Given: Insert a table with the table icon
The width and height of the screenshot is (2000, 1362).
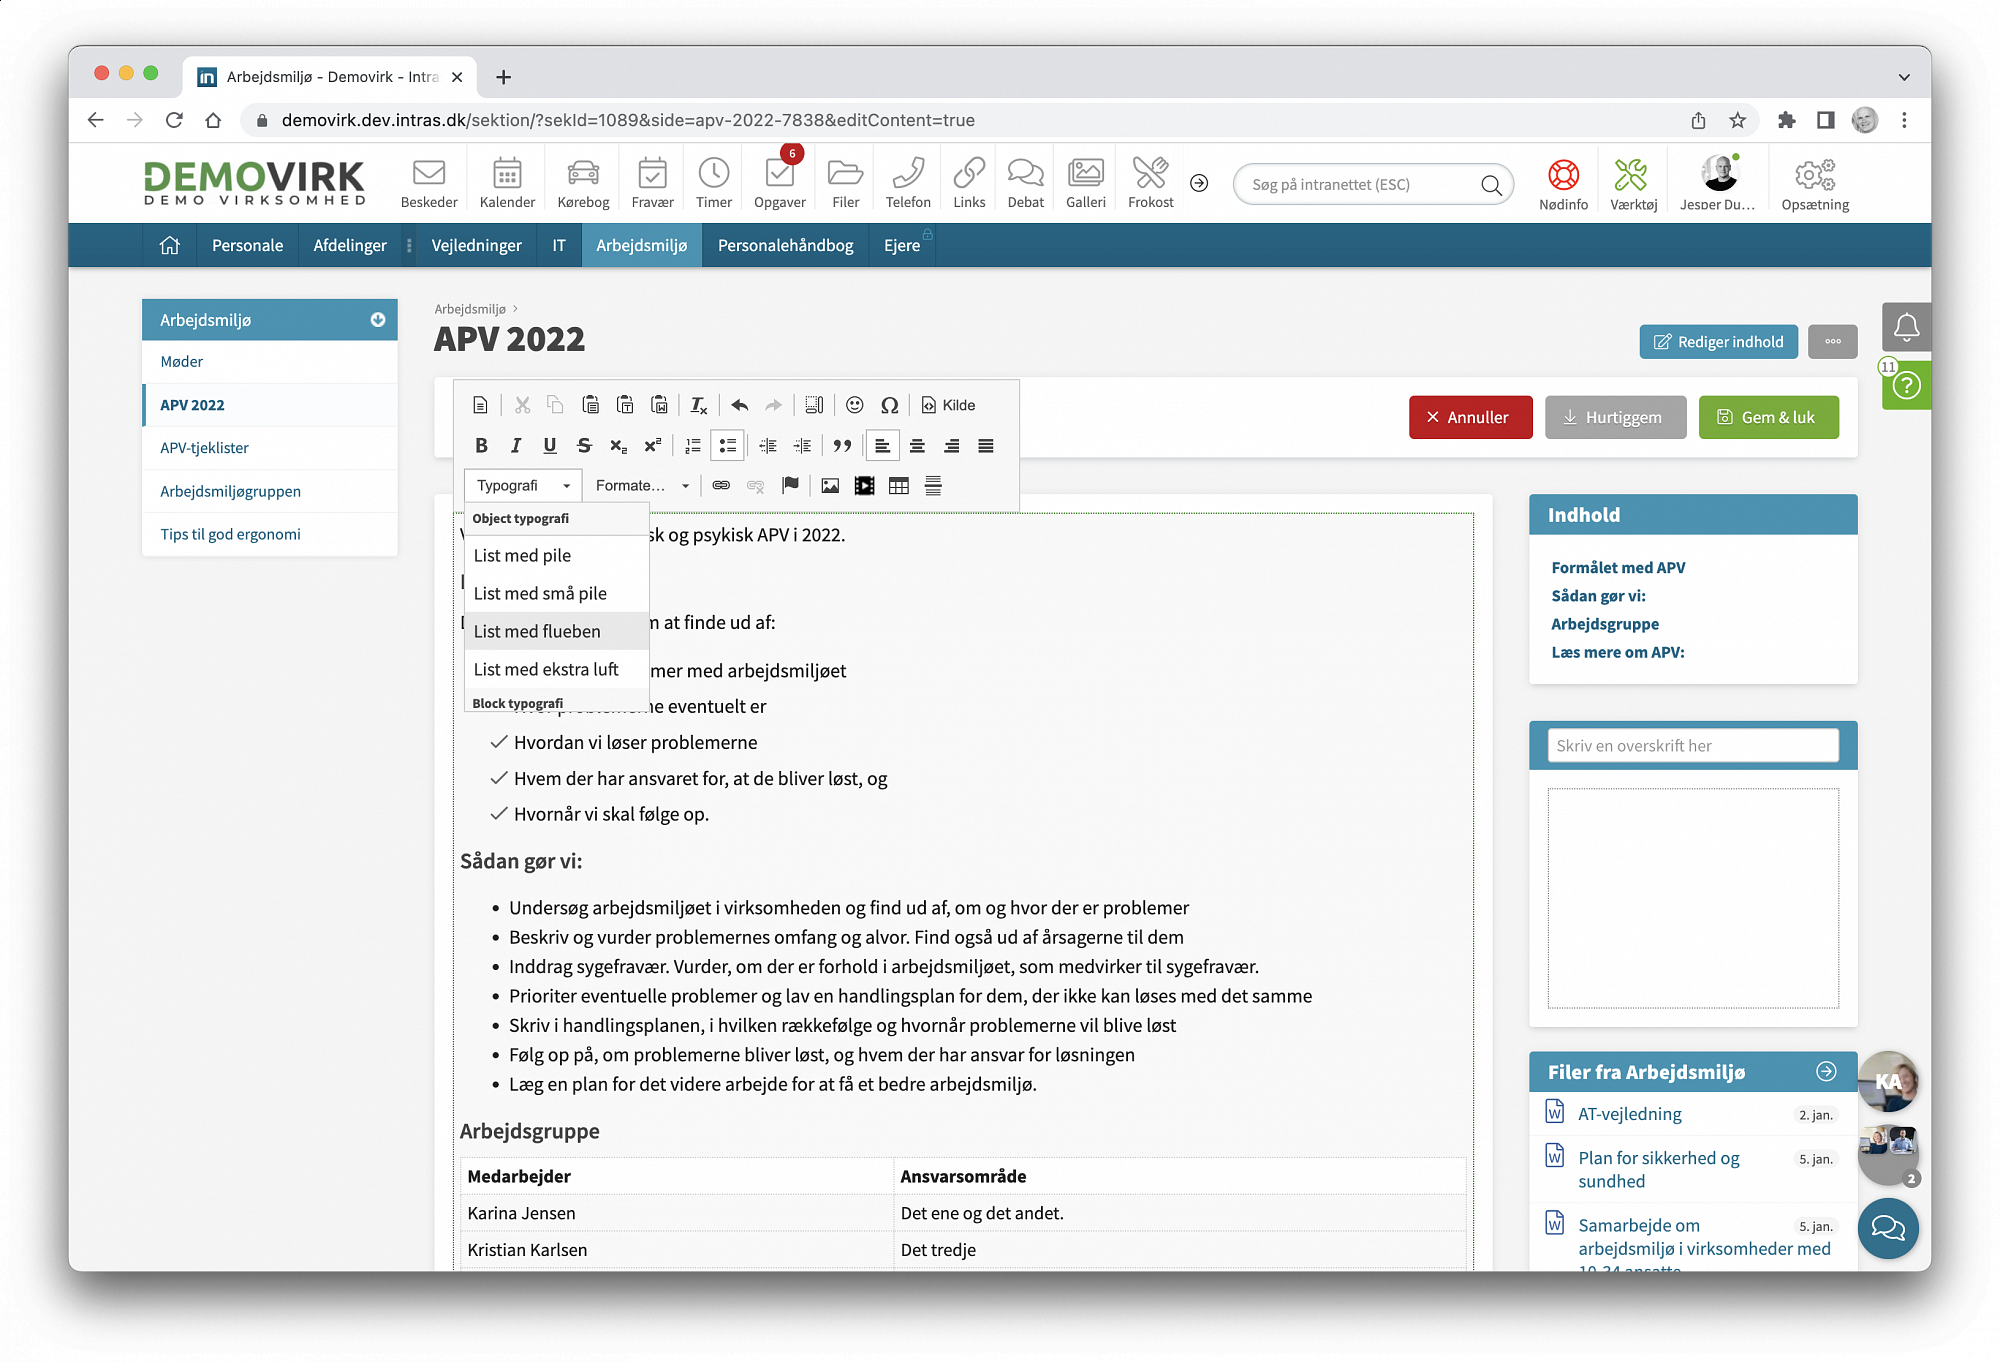Looking at the screenshot, I should 898,486.
